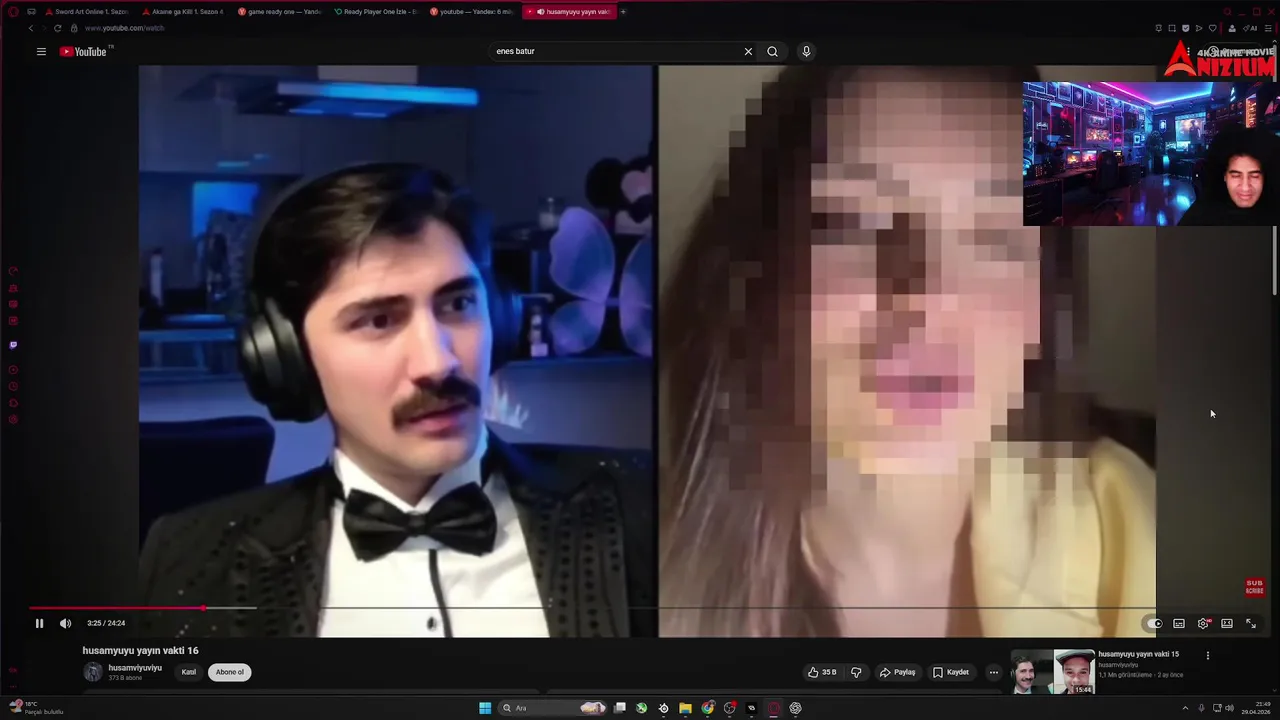This screenshot has width=1280, height=720.
Task: Open the Opera GX icon in the taskbar
Action: (x=774, y=708)
